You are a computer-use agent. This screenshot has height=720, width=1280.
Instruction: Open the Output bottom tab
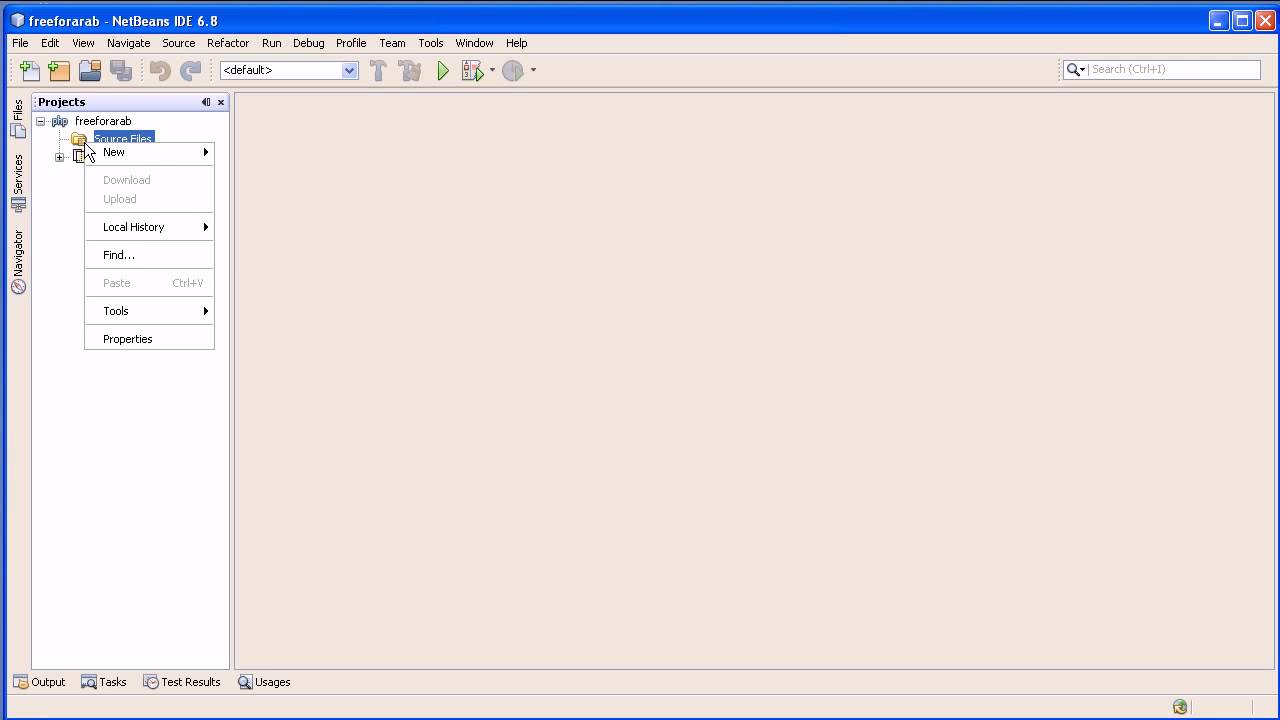click(x=39, y=682)
